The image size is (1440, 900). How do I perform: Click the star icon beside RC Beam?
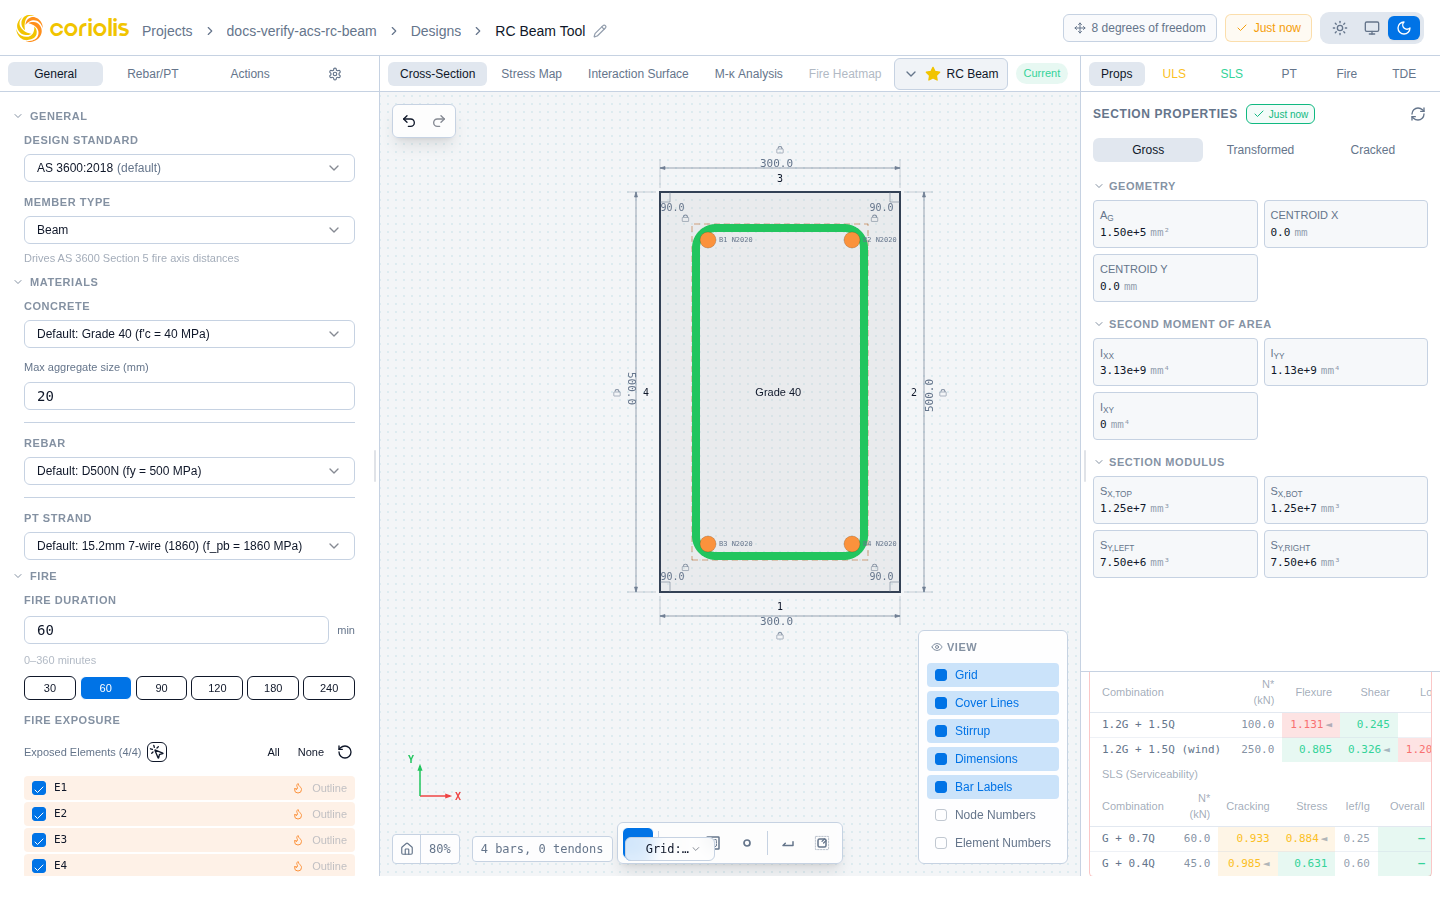pyautogui.click(x=933, y=74)
